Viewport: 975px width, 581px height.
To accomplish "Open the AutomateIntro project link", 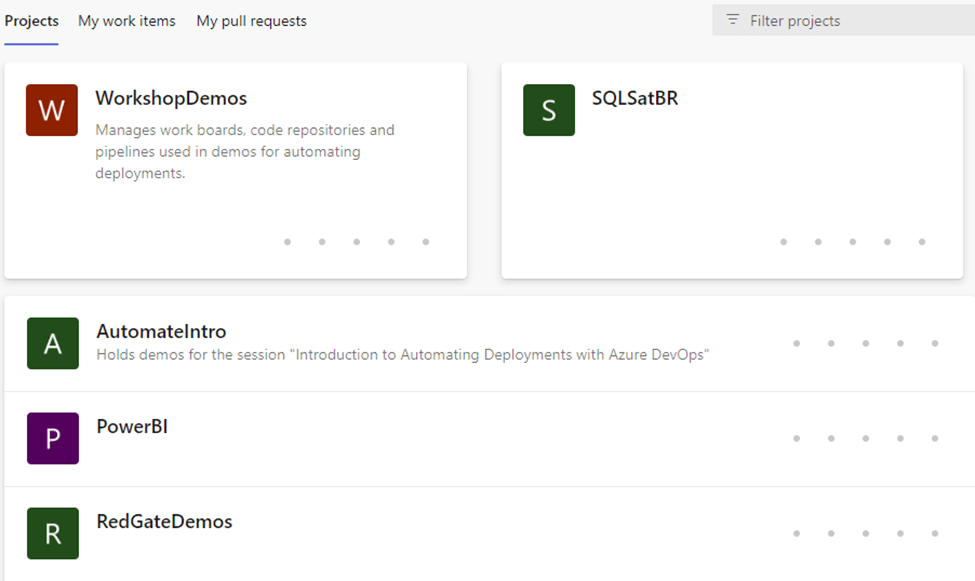I will click(x=161, y=331).
